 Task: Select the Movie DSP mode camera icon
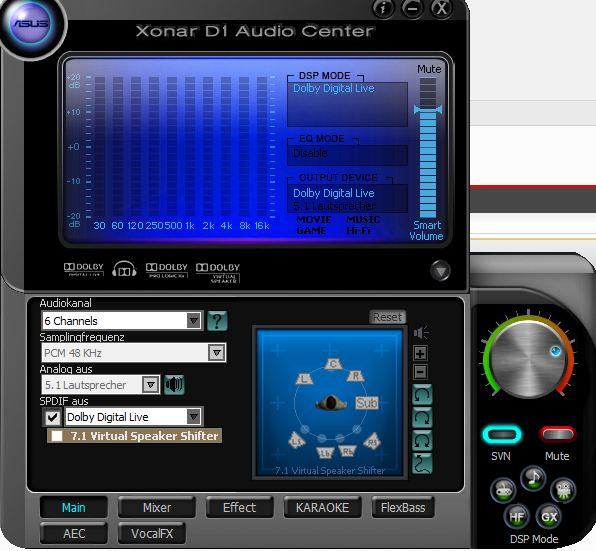(x=563, y=490)
